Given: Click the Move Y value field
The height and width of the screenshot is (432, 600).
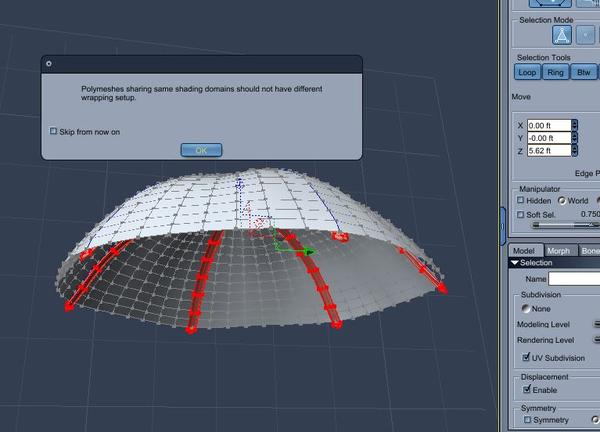Looking at the screenshot, I should [x=549, y=138].
